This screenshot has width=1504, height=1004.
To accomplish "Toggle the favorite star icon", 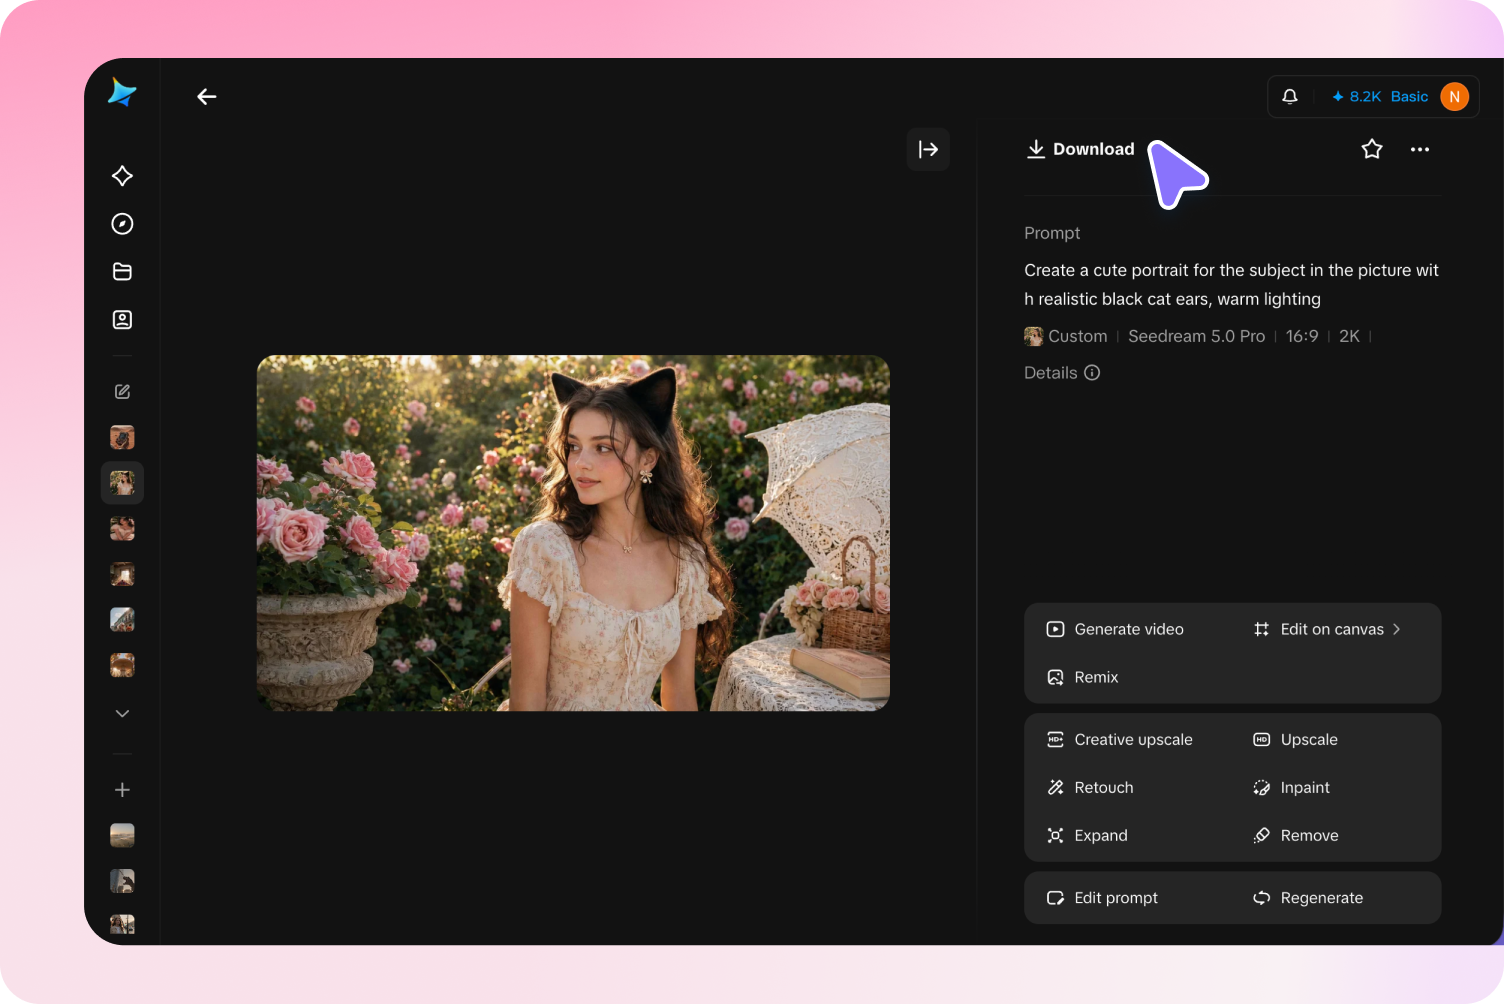I will point(1372,149).
